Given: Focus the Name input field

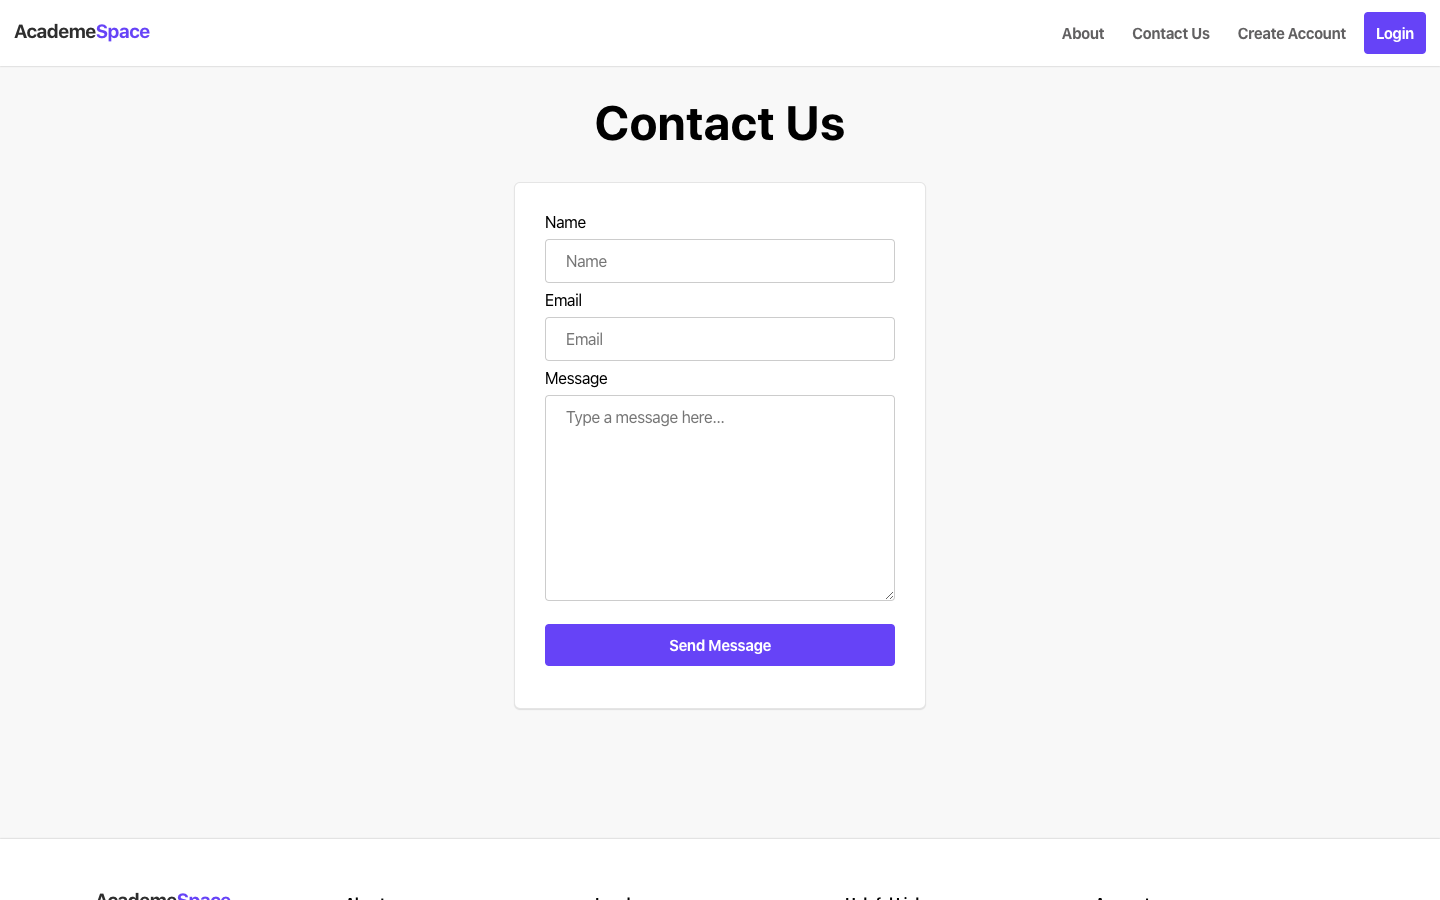Looking at the screenshot, I should [720, 261].
